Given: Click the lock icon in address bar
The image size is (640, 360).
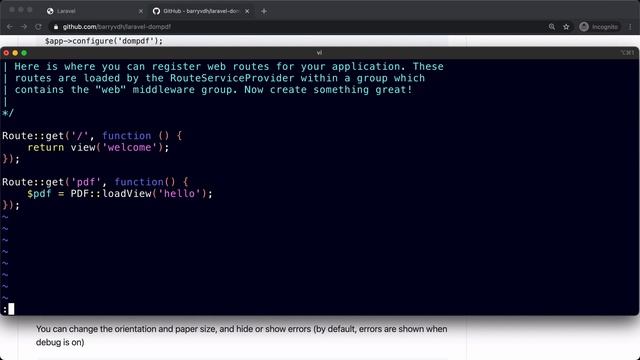Looking at the screenshot, I should click(56, 27).
